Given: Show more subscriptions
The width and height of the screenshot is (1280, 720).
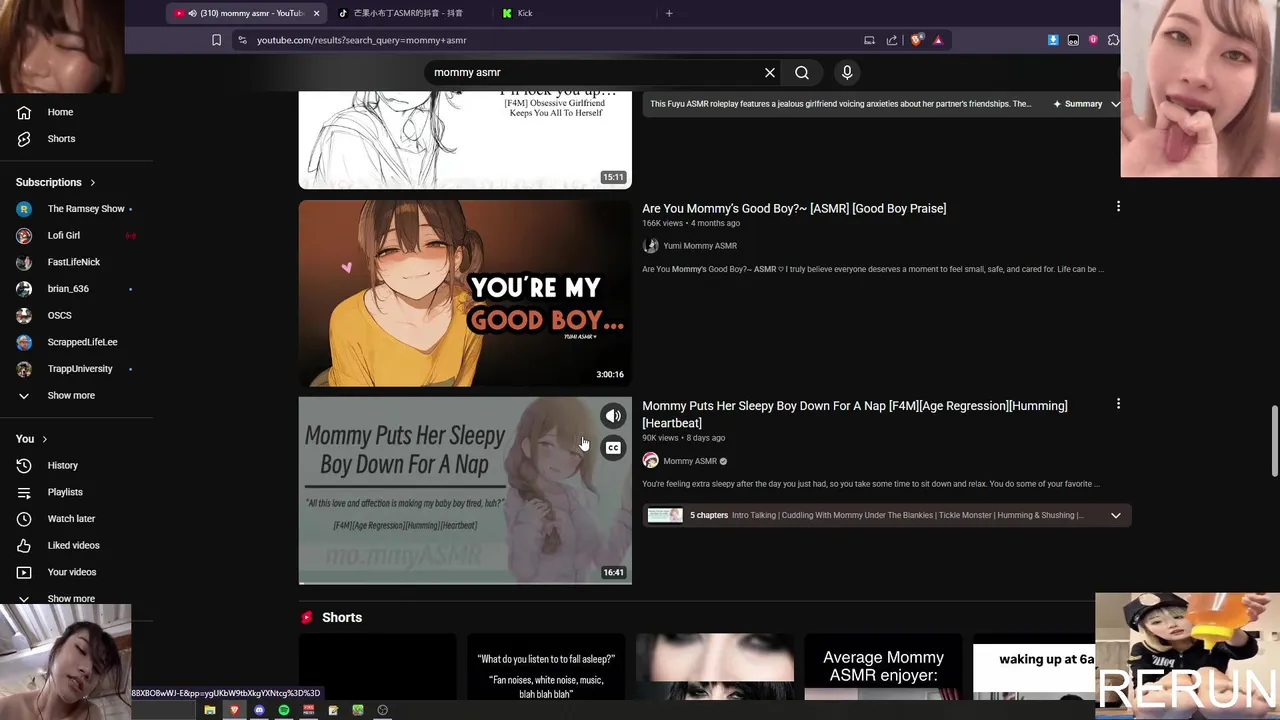Looking at the screenshot, I should [71, 396].
